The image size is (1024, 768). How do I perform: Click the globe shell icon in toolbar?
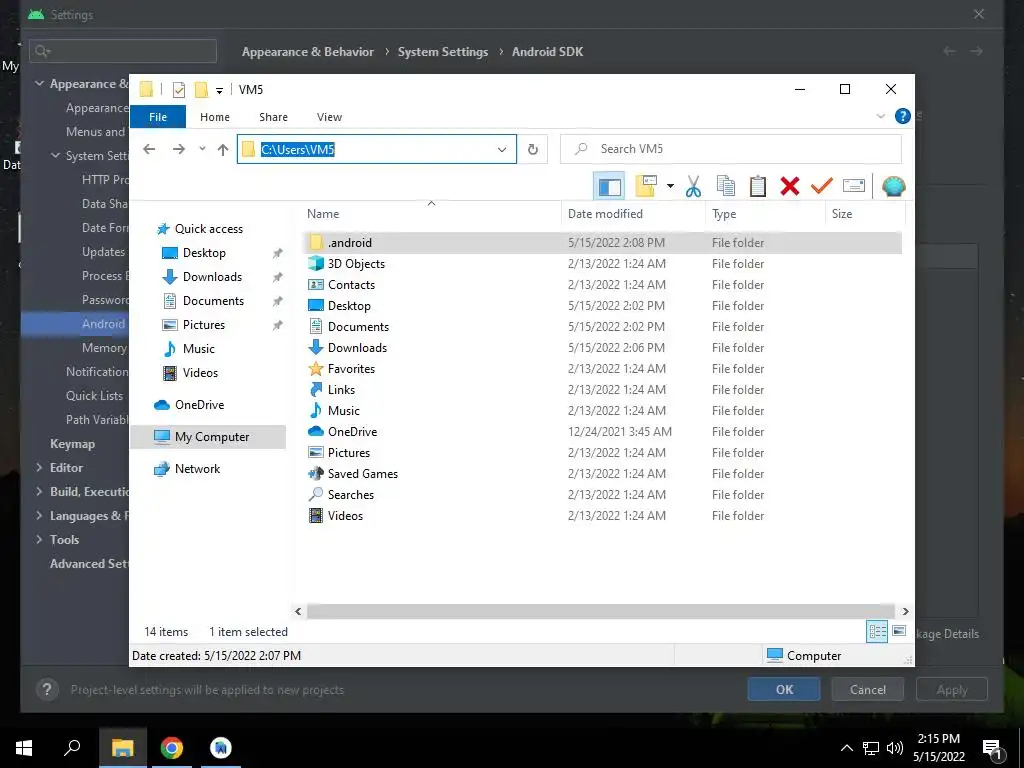[893, 186]
